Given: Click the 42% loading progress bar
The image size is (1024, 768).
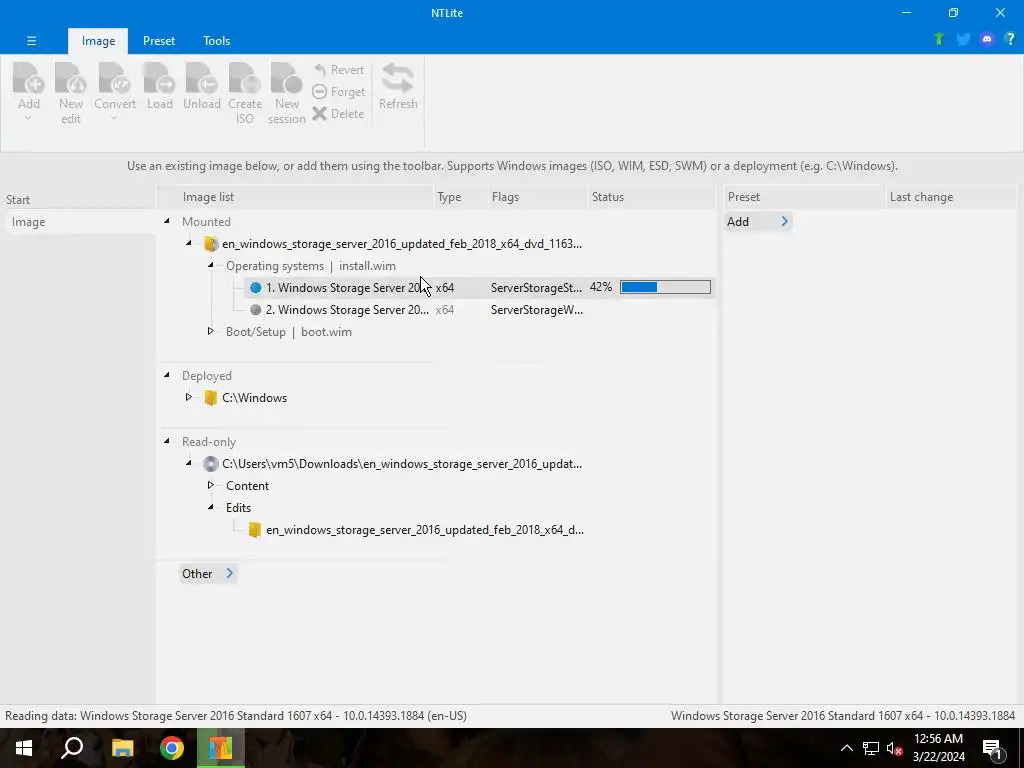Looking at the screenshot, I should (x=665, y=287).
